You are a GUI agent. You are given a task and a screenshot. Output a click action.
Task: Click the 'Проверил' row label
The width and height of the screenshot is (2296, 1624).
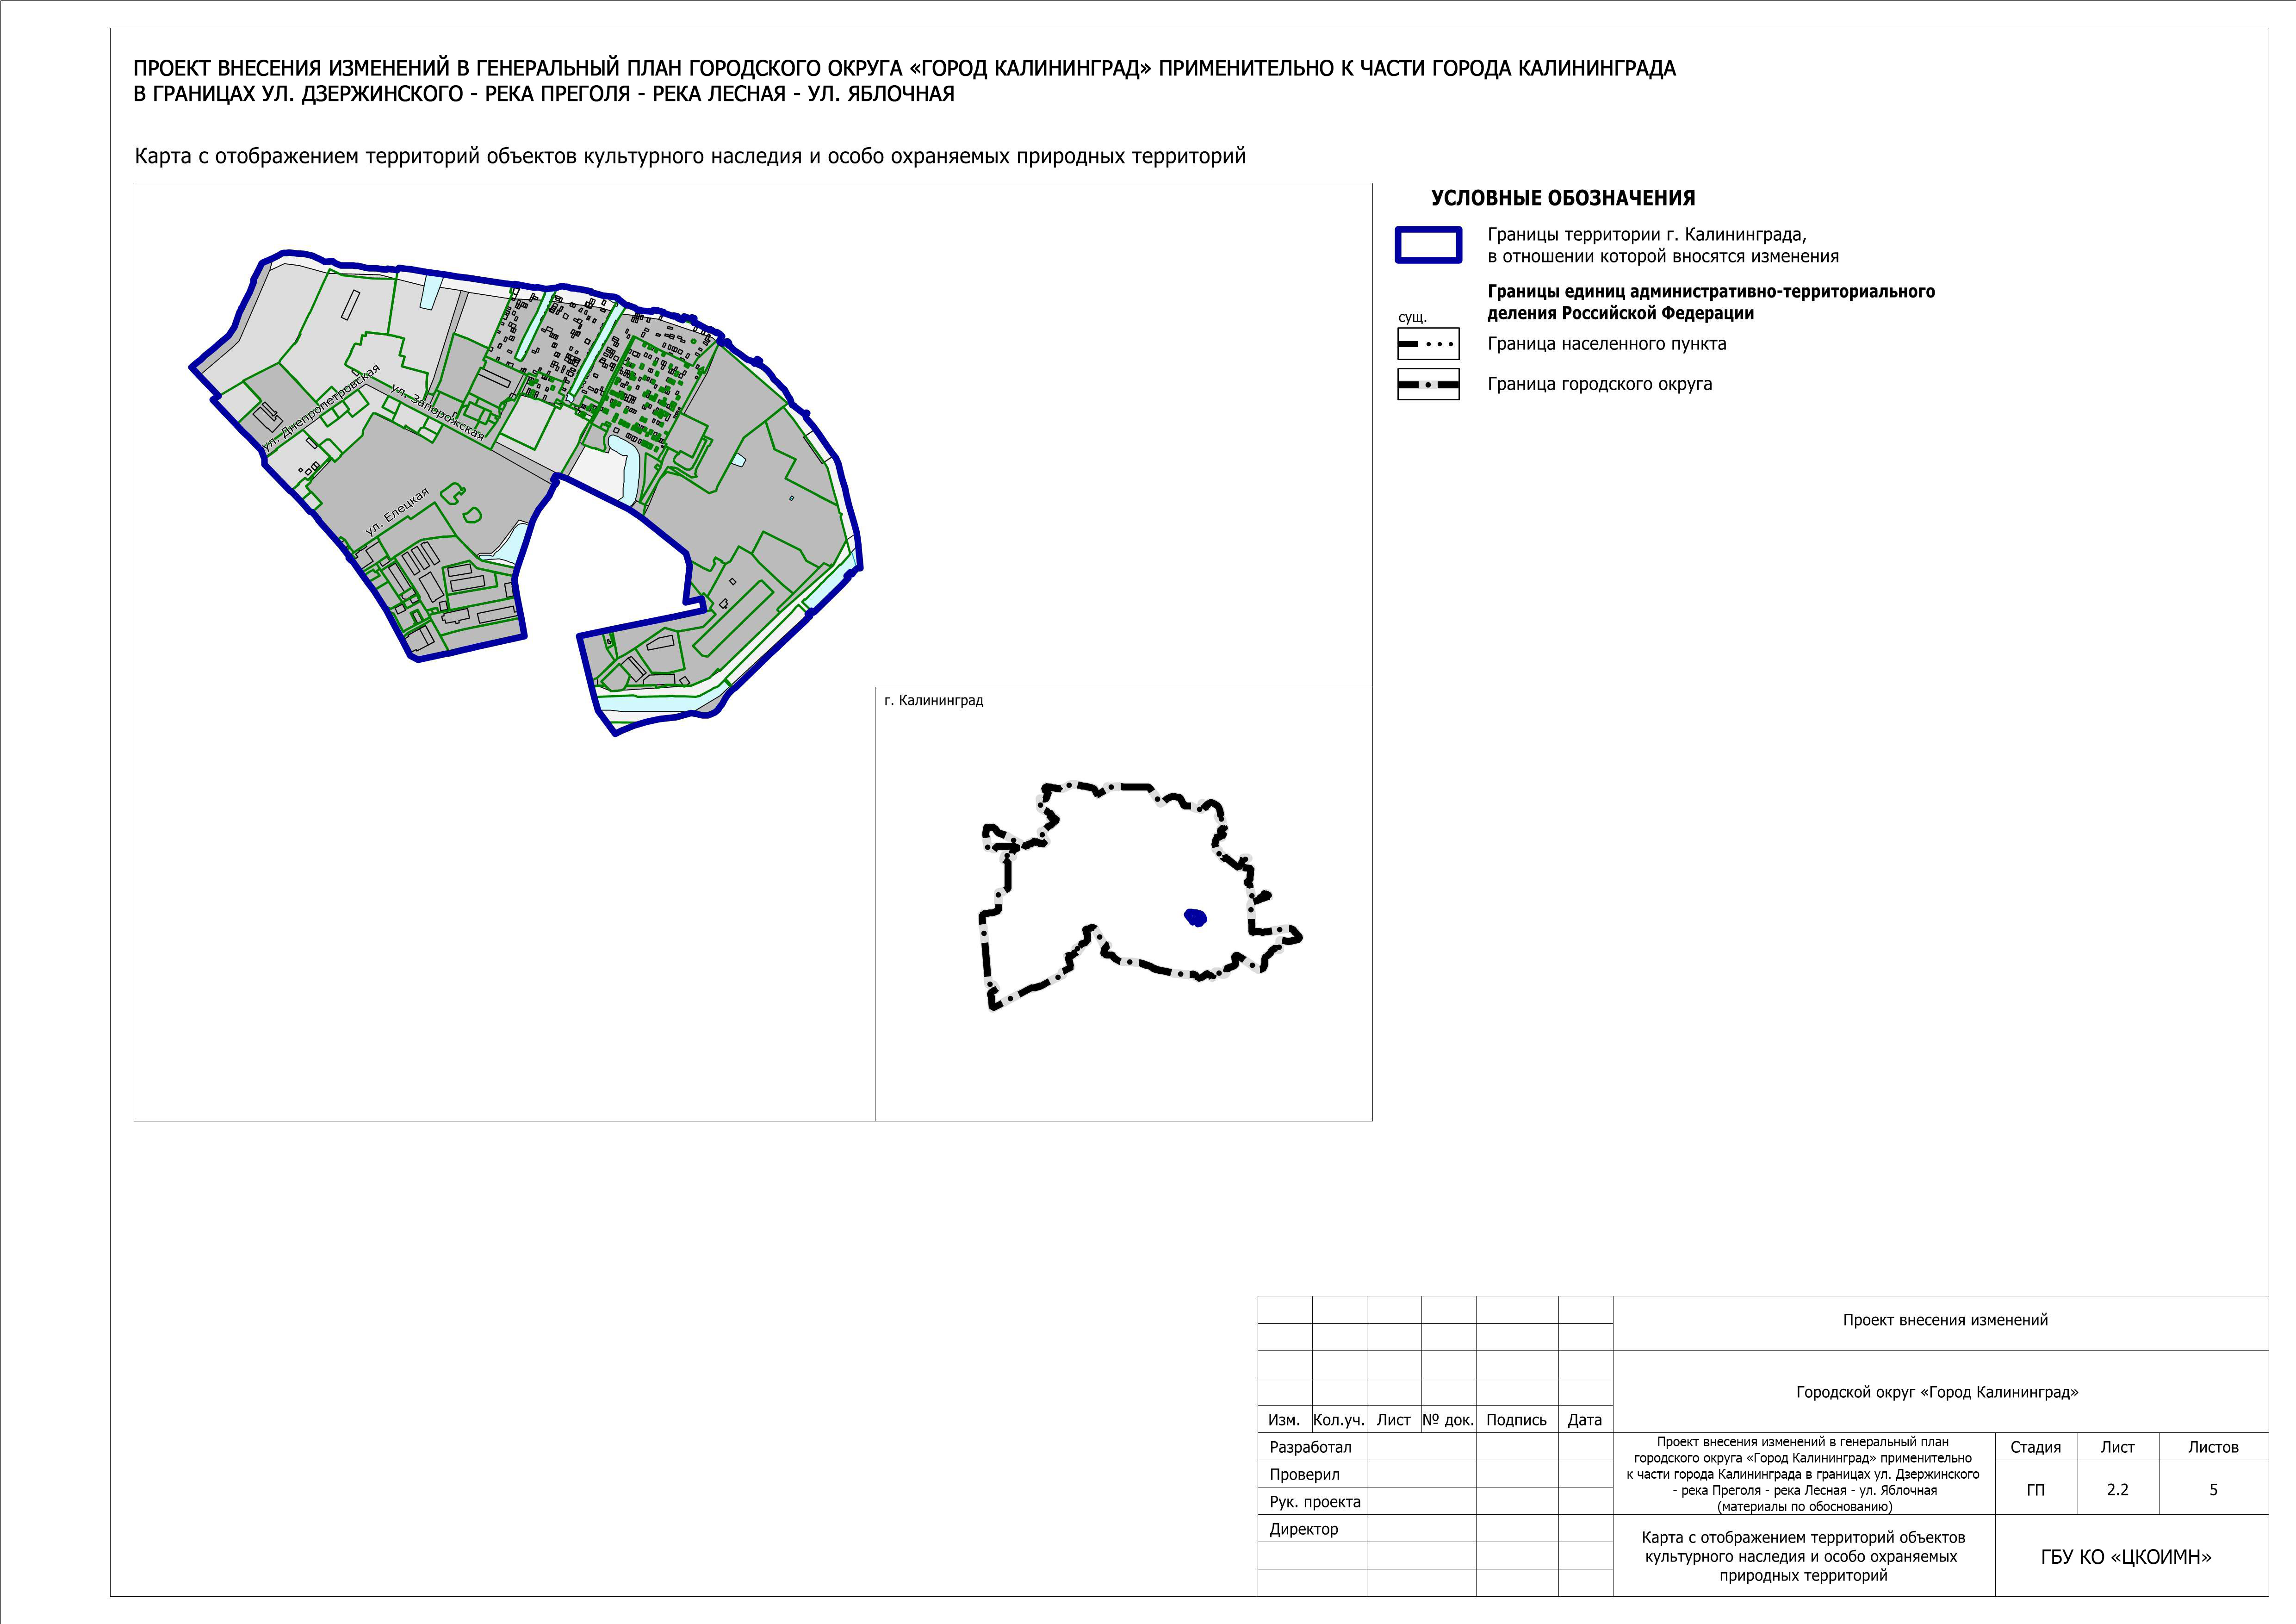click(1304, 1474)
